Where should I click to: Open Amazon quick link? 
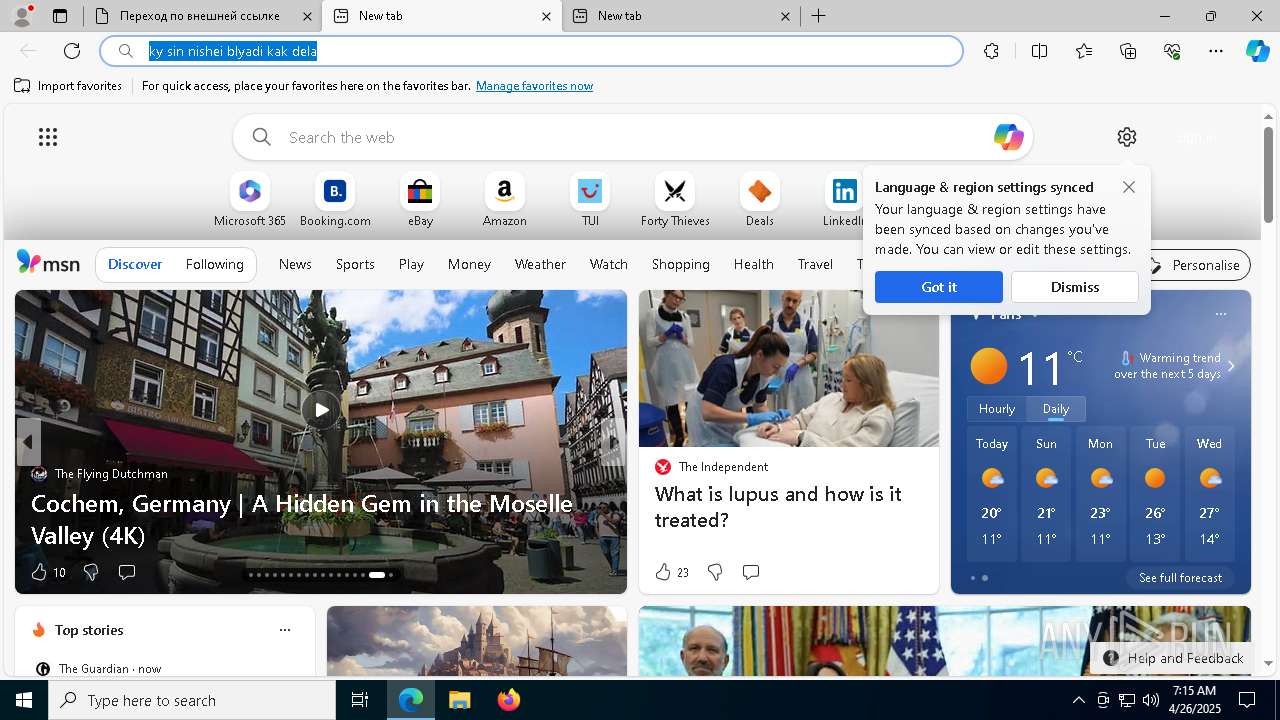pyautogui.click(x=504, y=201)
